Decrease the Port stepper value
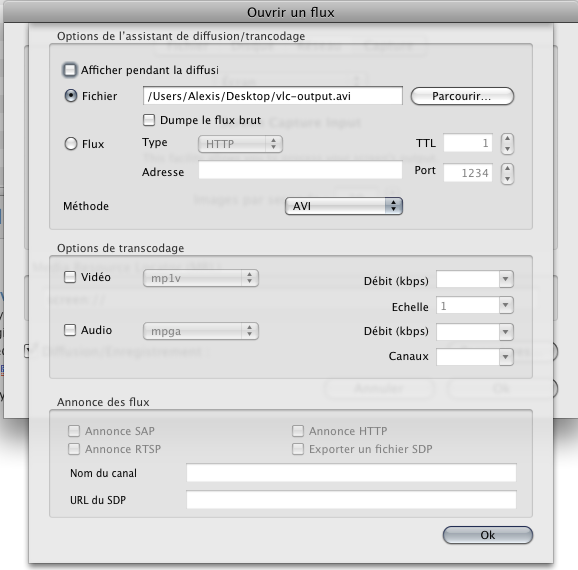578x570 pixels. tap(507, 178)
